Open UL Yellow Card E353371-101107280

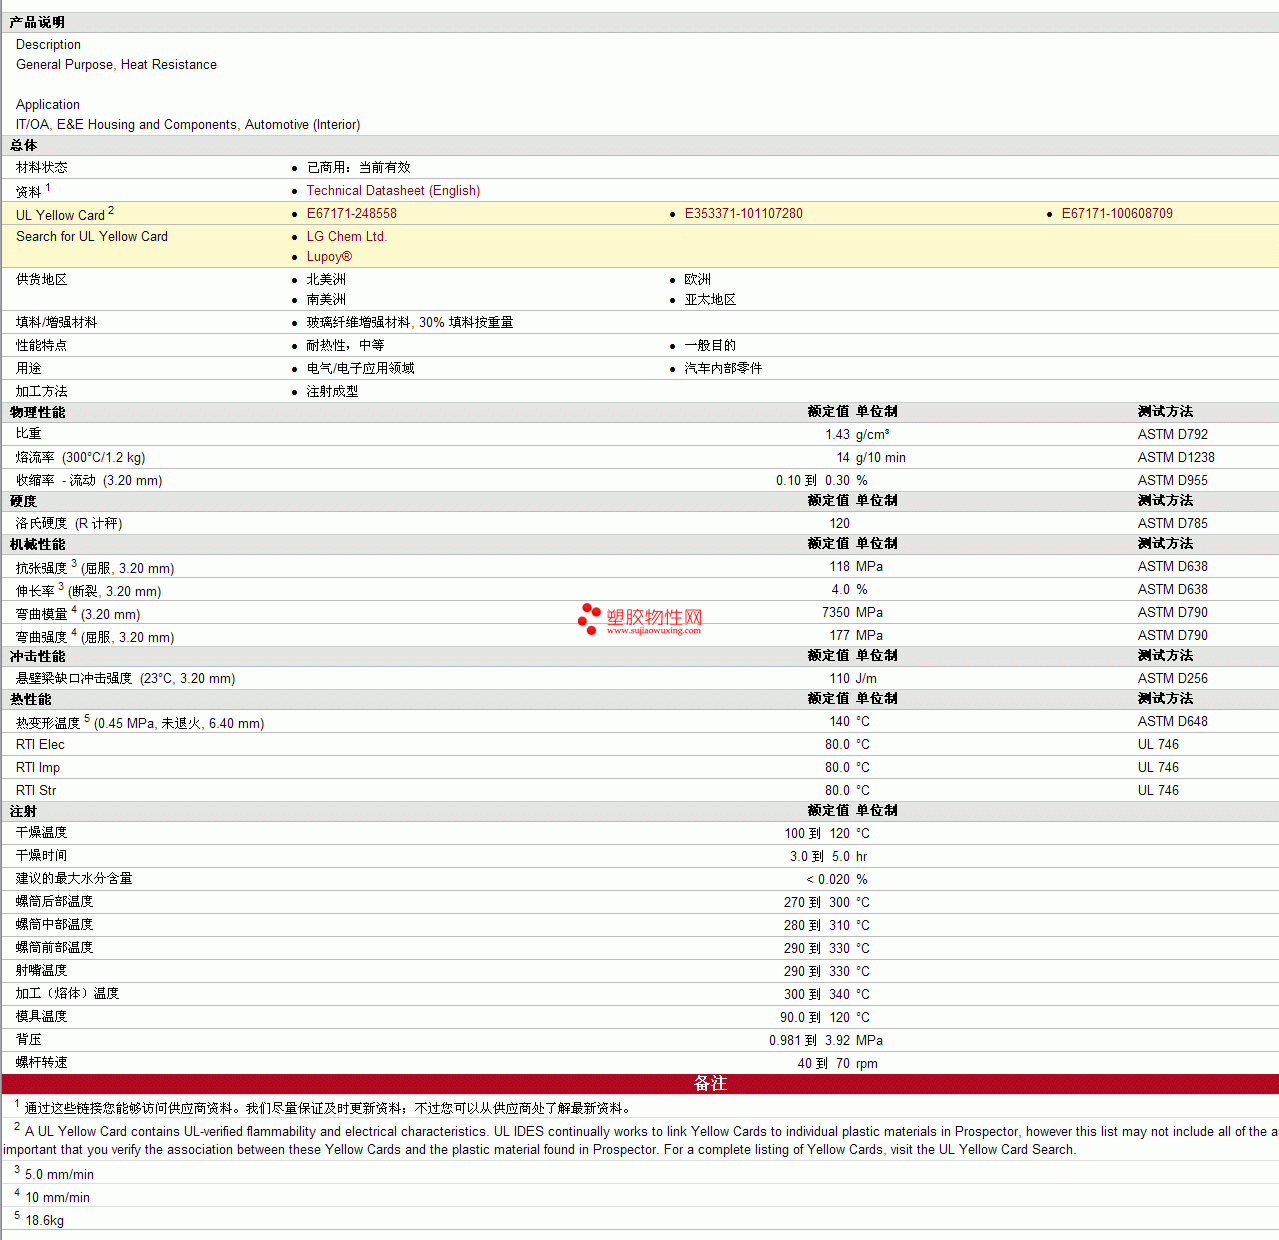pos(743,214)
